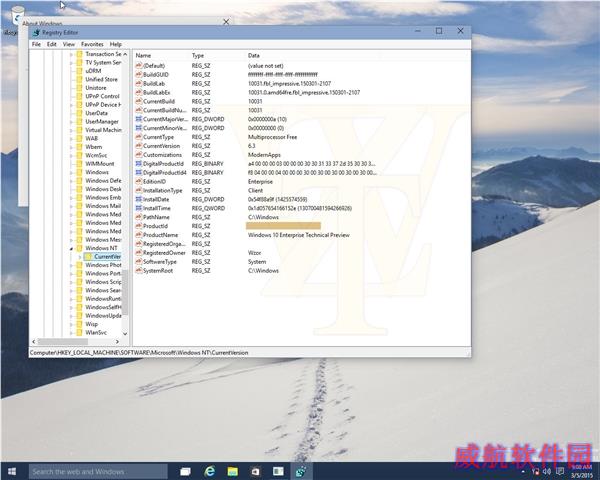Select the (Default) value icon
The width and height of the screenshot is (600, 480).
point(139,66)
